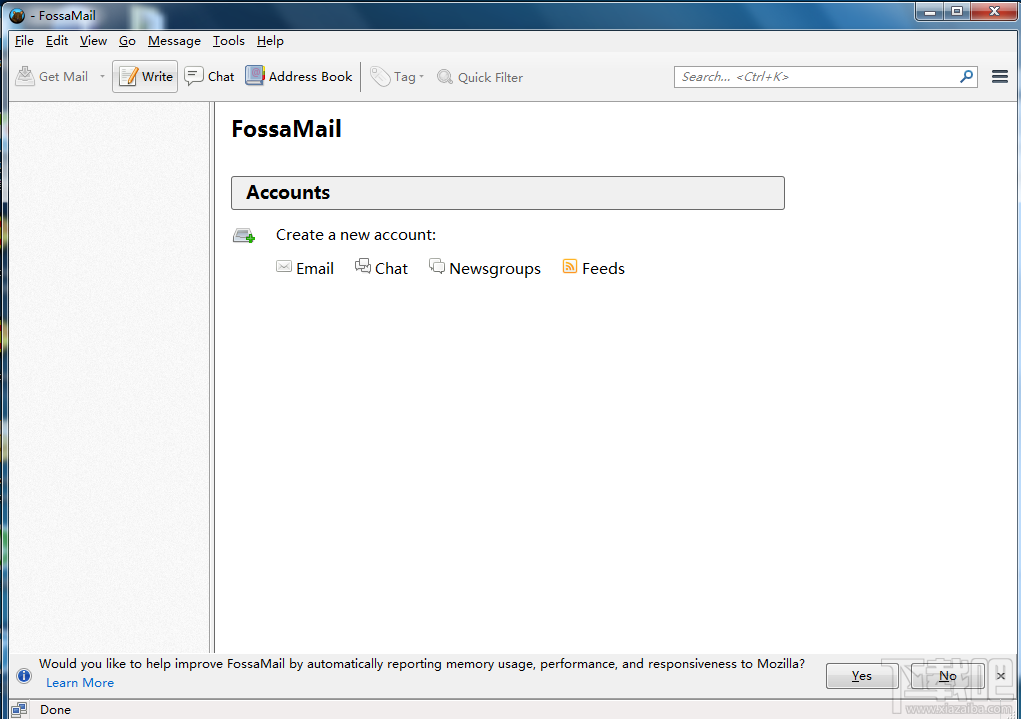Open the Message menu
This screenshot has width=1021, height=719.
click(x=174, y=40)
